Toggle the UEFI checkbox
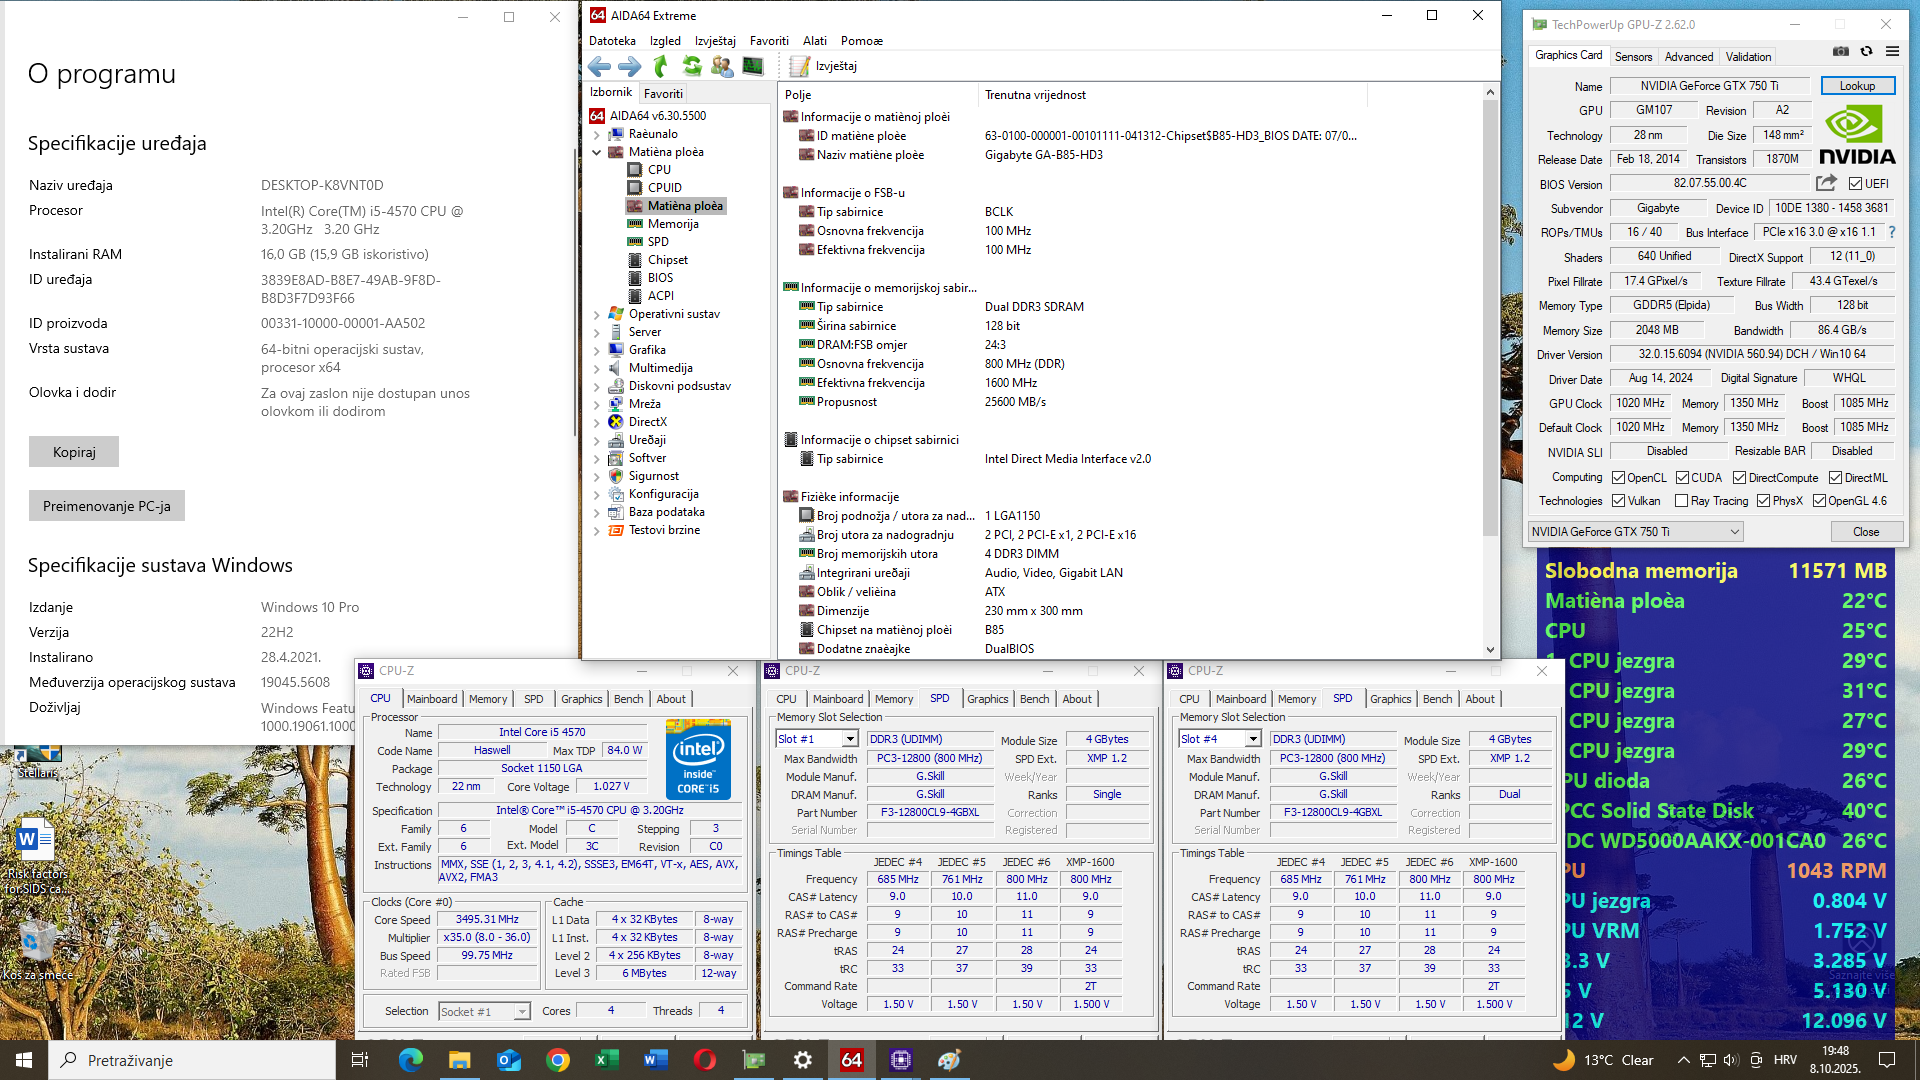 [x=1855, y=184]
